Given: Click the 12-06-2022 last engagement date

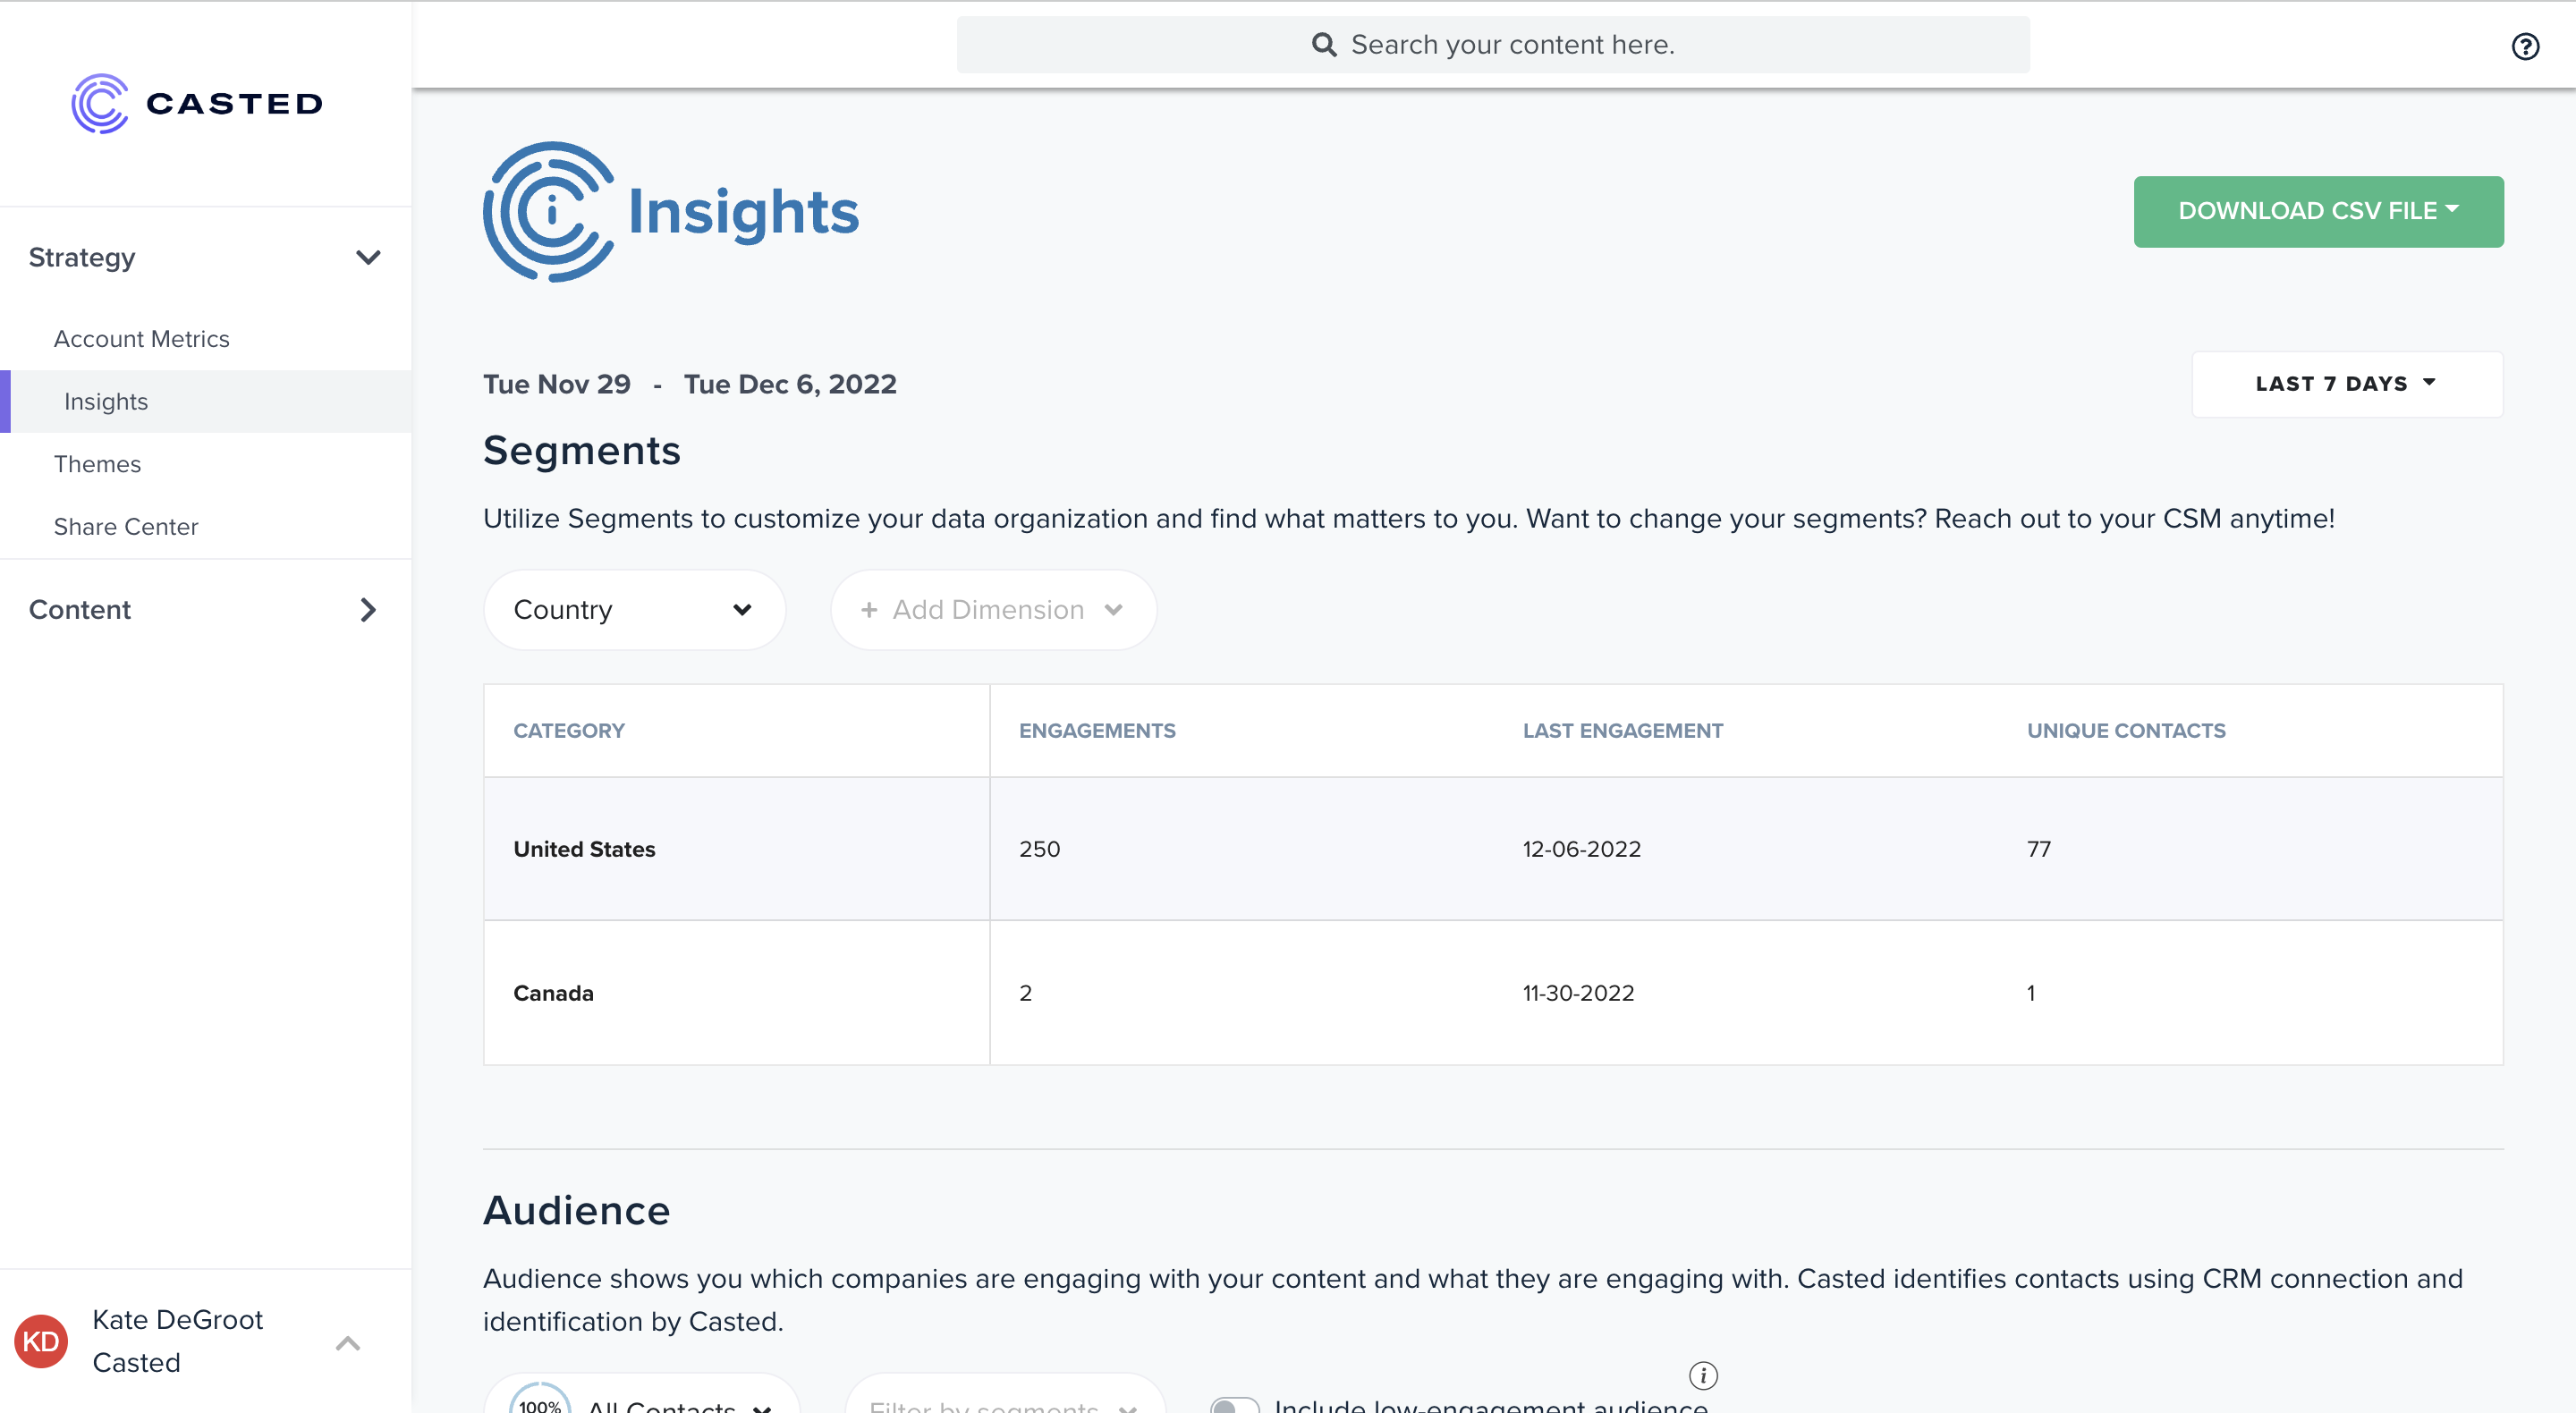Looking at the screenshot, I should 1581,849.
